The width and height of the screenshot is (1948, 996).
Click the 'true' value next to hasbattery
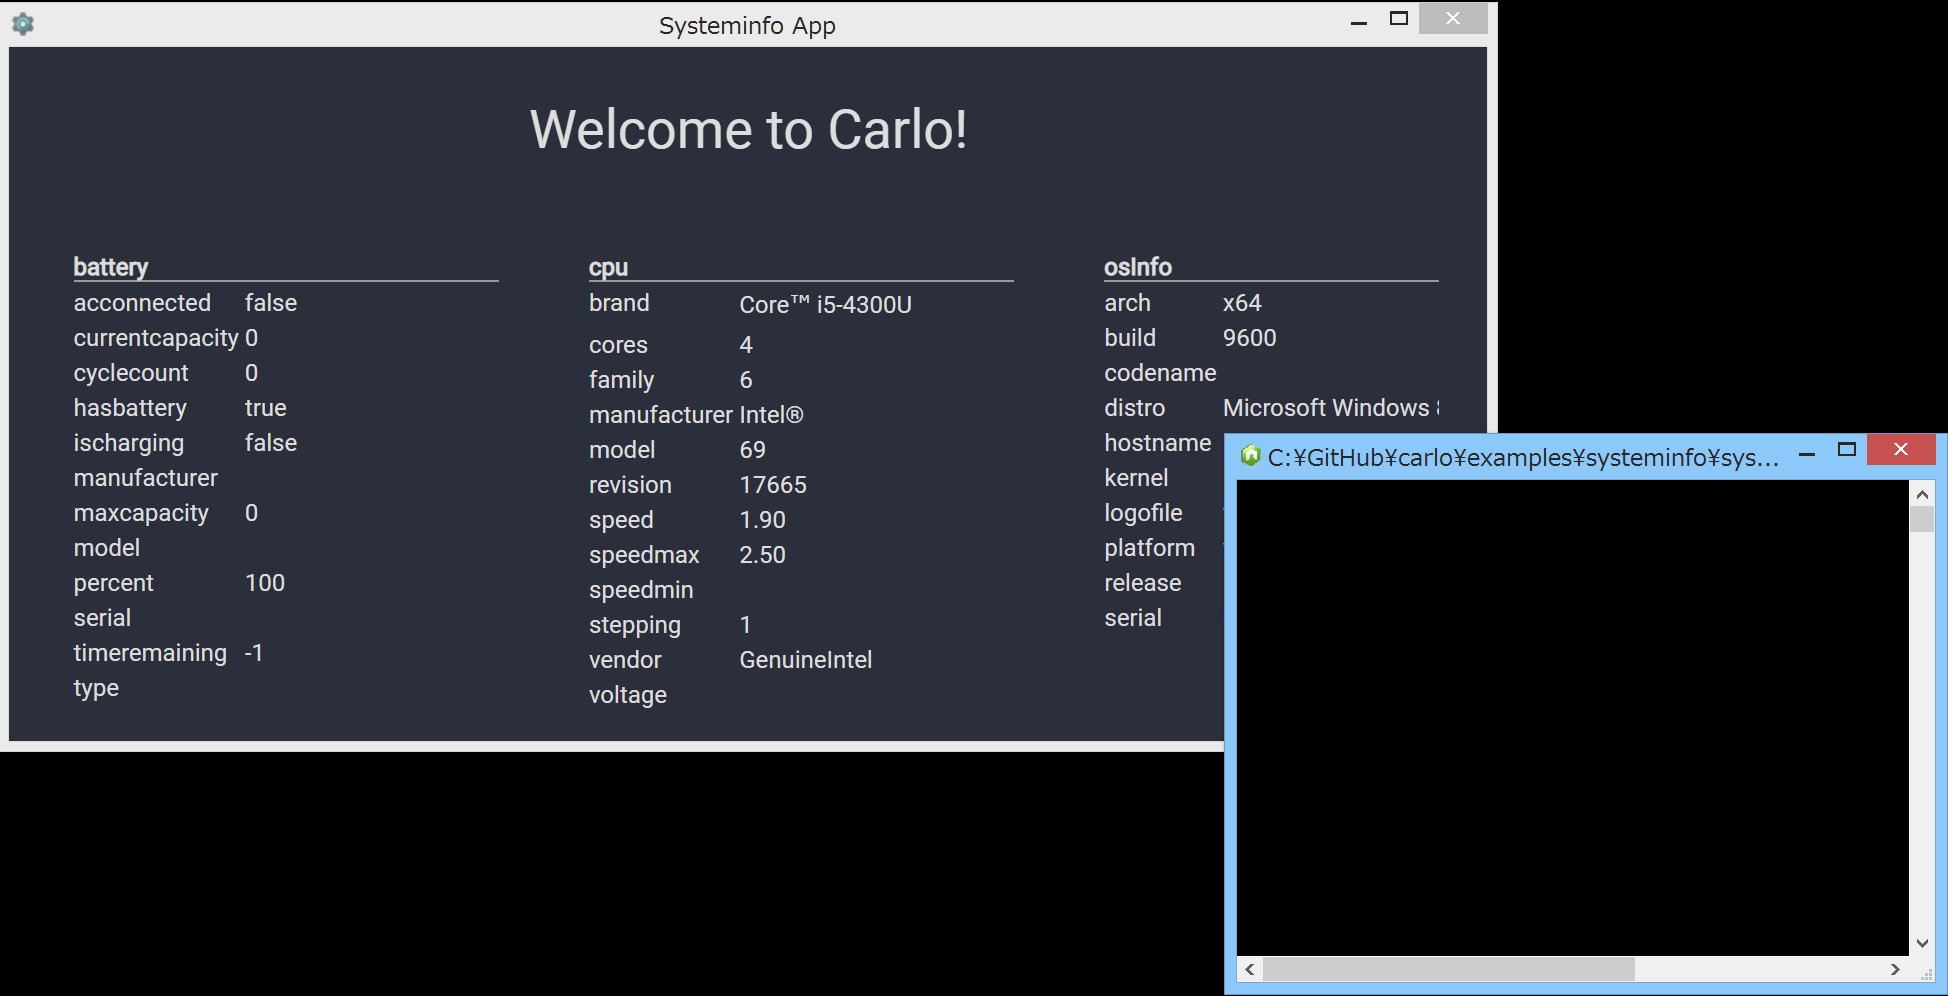coord(266,408)
